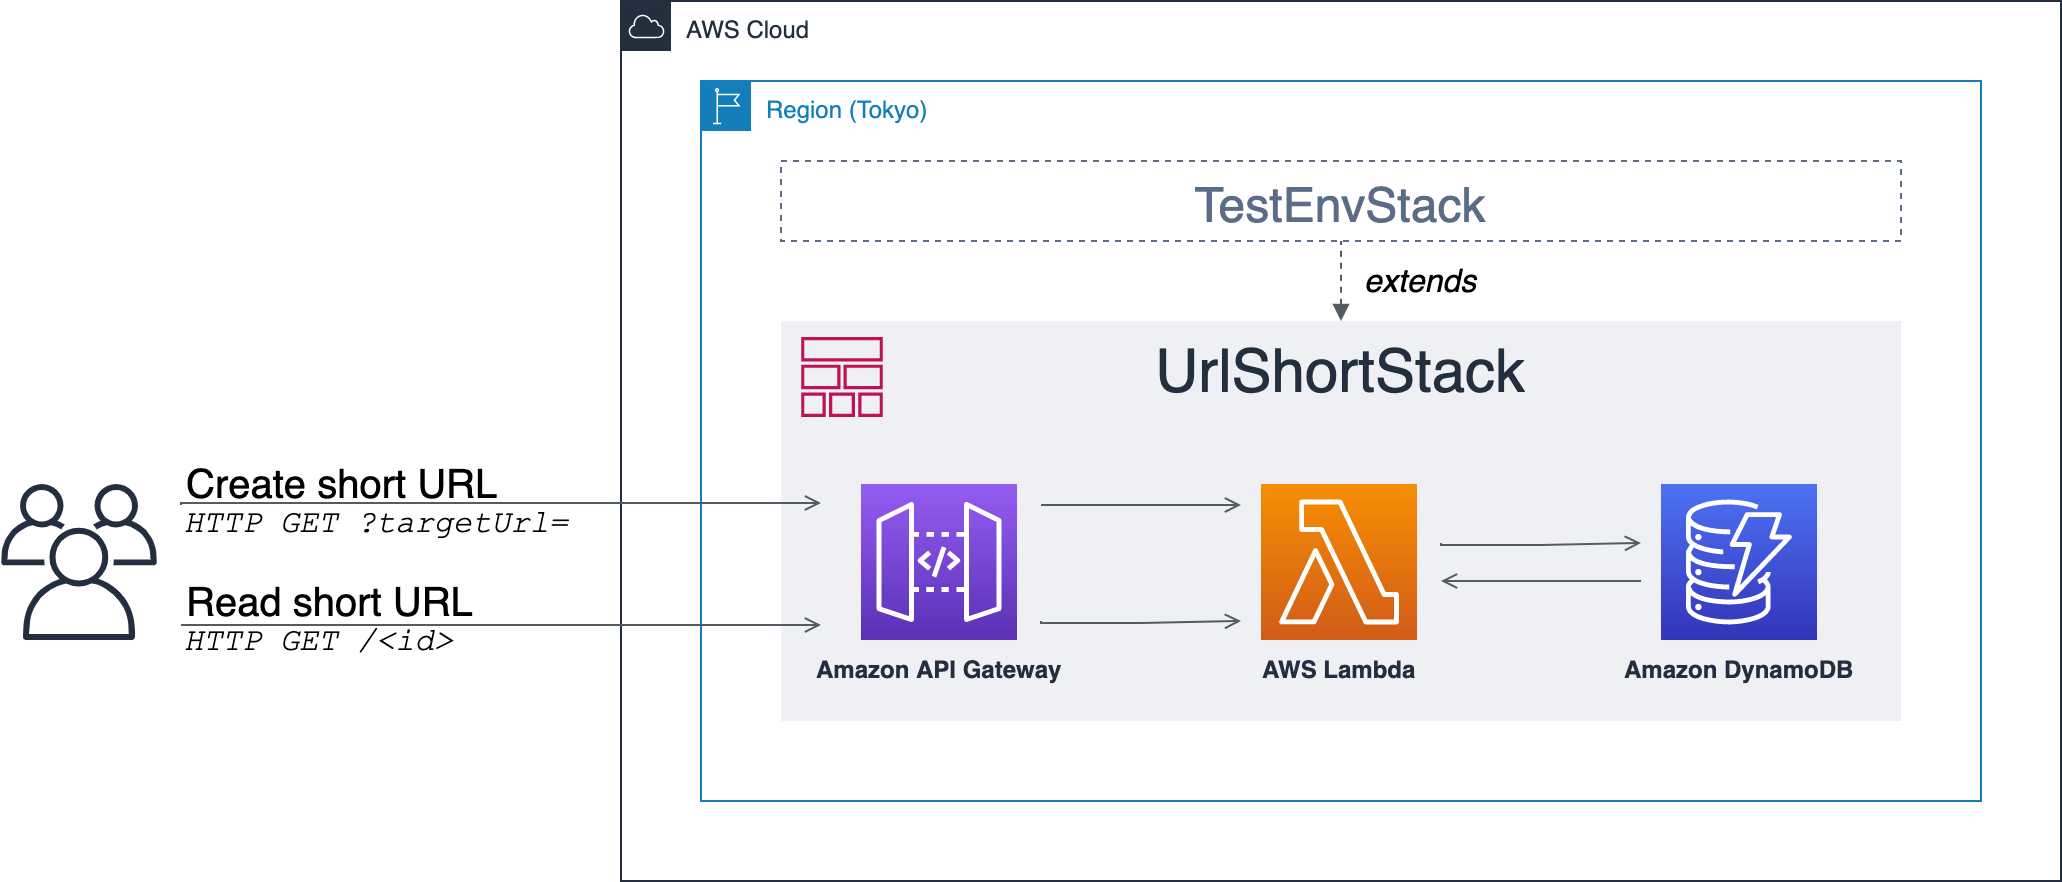Click the "AWS Cloud" label
This screenshot has height=882, width=2062.
747,30
